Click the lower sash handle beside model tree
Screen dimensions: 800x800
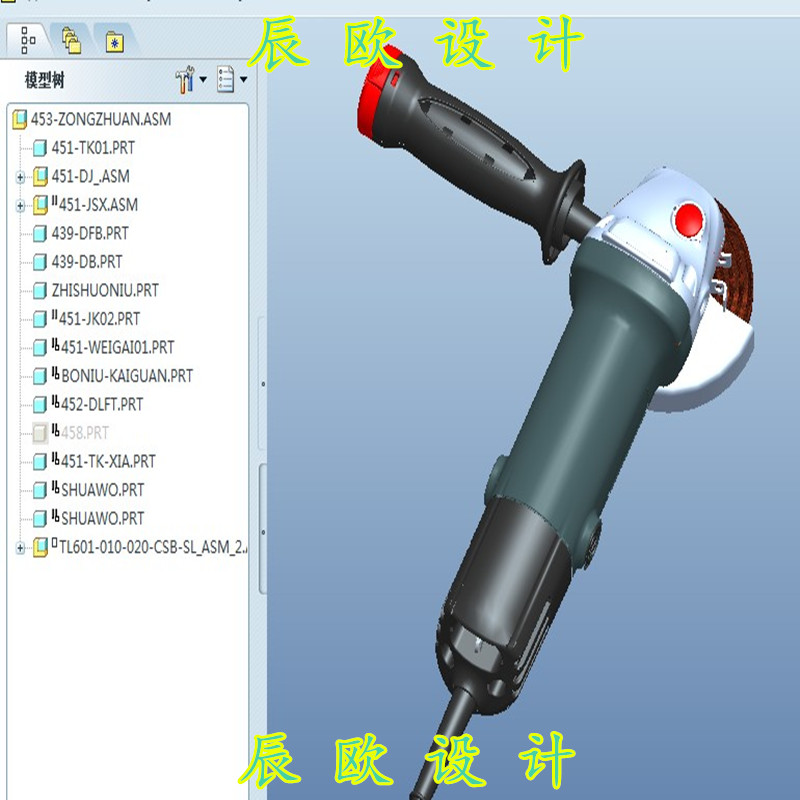pyautogui.click(x=263, y=531)
